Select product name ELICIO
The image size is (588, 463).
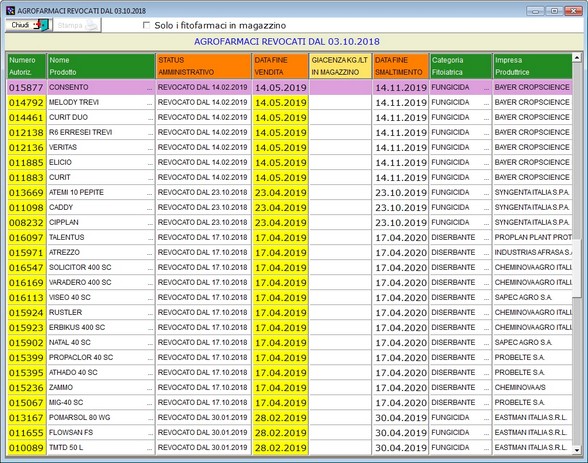coord(60,162)
